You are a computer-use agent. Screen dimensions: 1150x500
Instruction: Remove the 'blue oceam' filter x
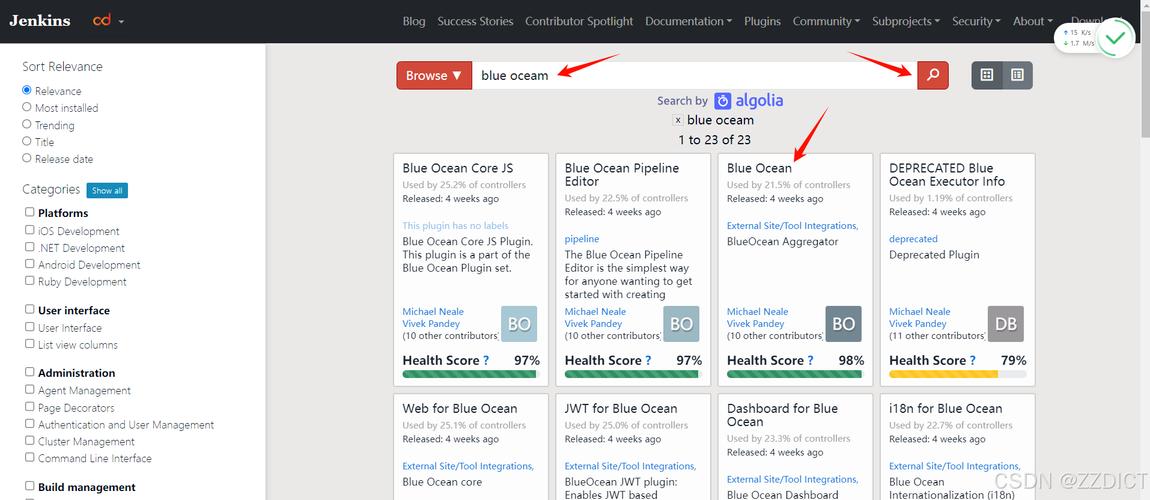coord(678,120)
